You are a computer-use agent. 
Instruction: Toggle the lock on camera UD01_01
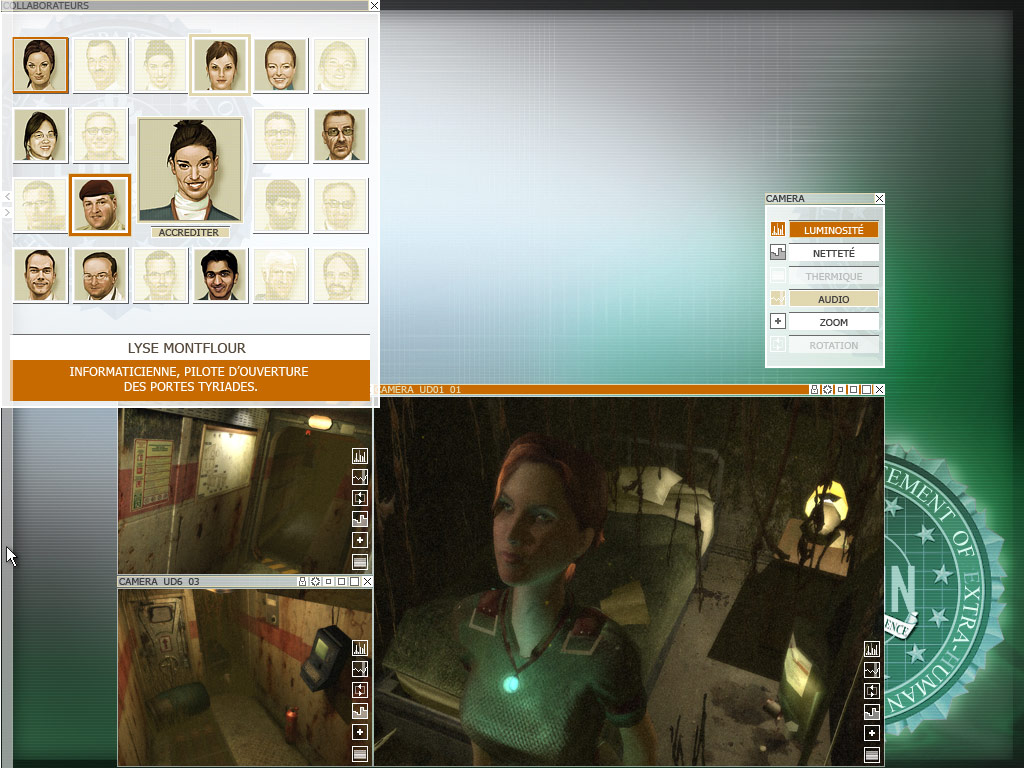click(814, 390)
